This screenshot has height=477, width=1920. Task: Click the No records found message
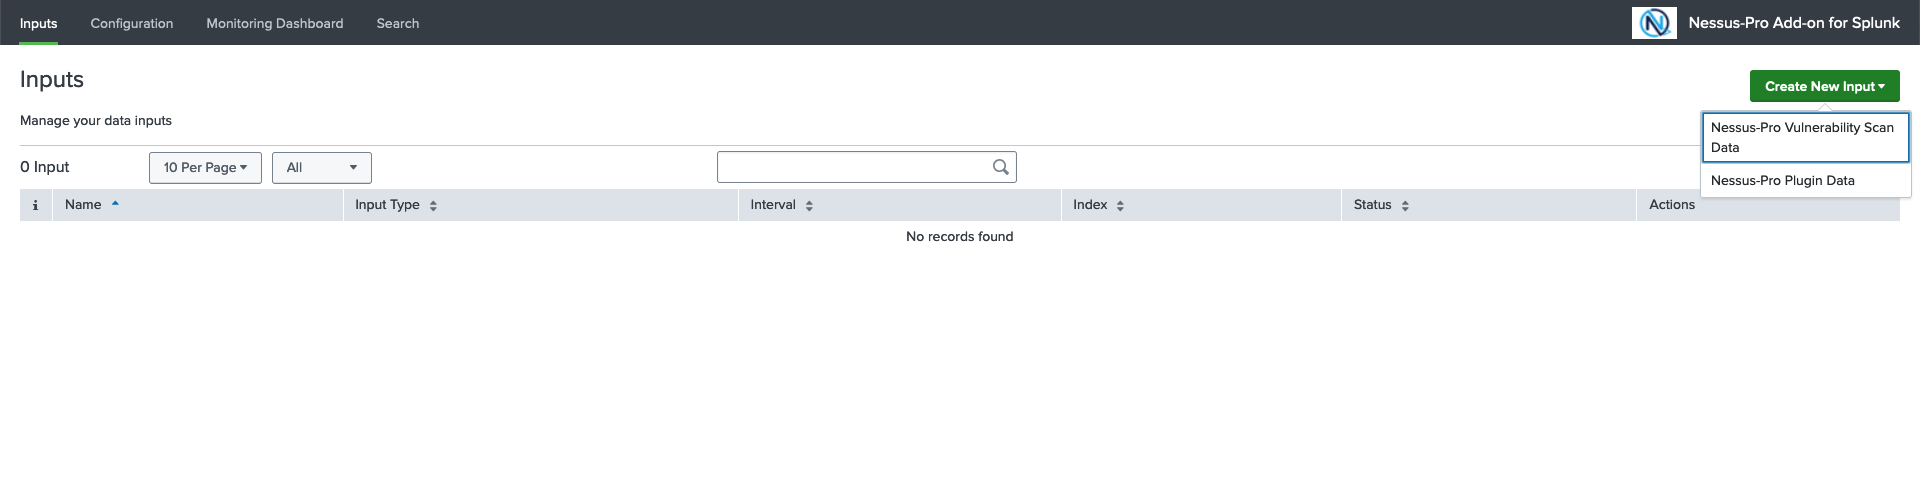tap(960, 237)
